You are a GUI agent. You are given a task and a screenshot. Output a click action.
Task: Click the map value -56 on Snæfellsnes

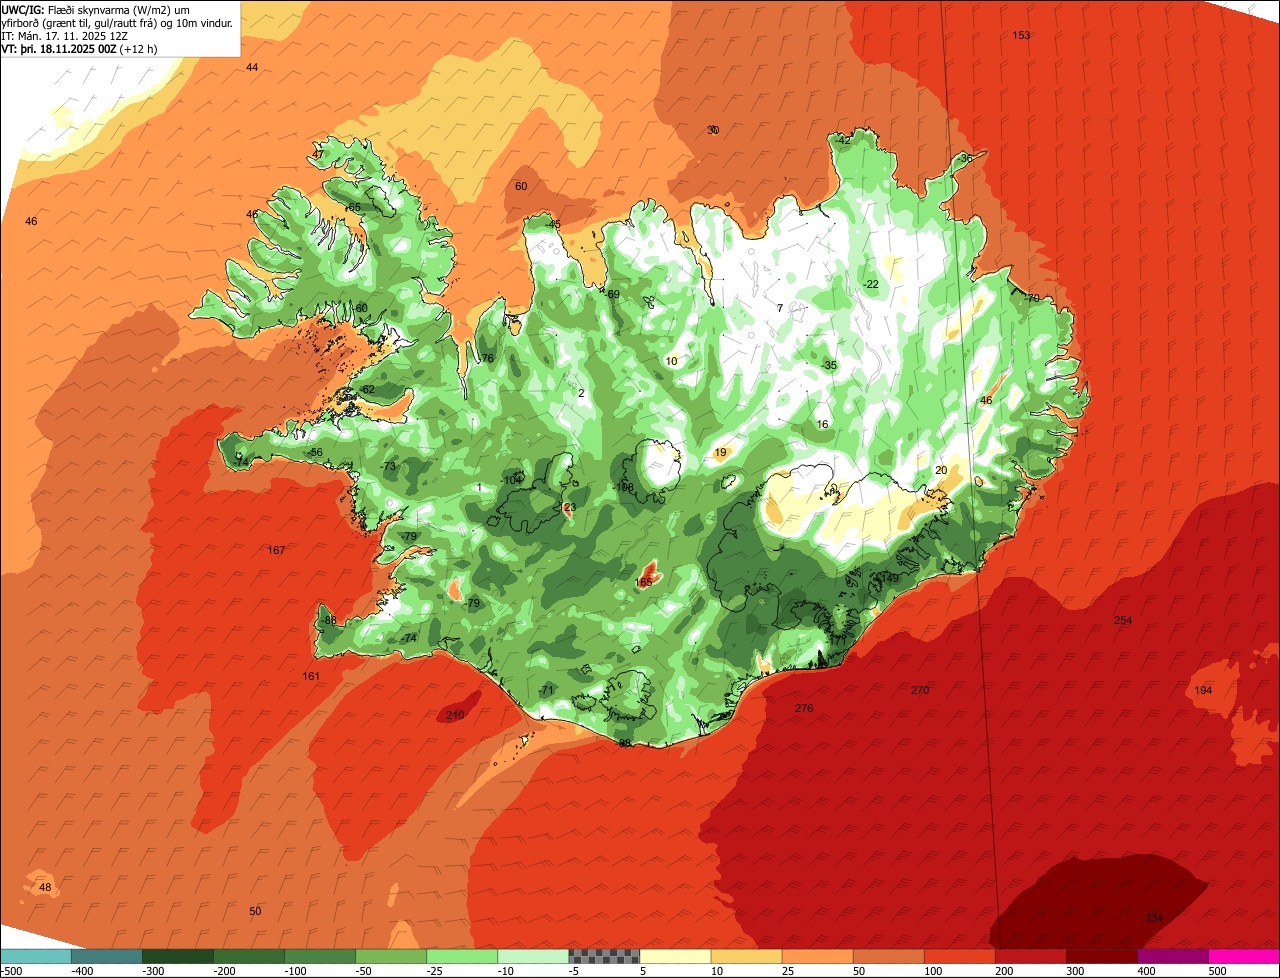315,452
